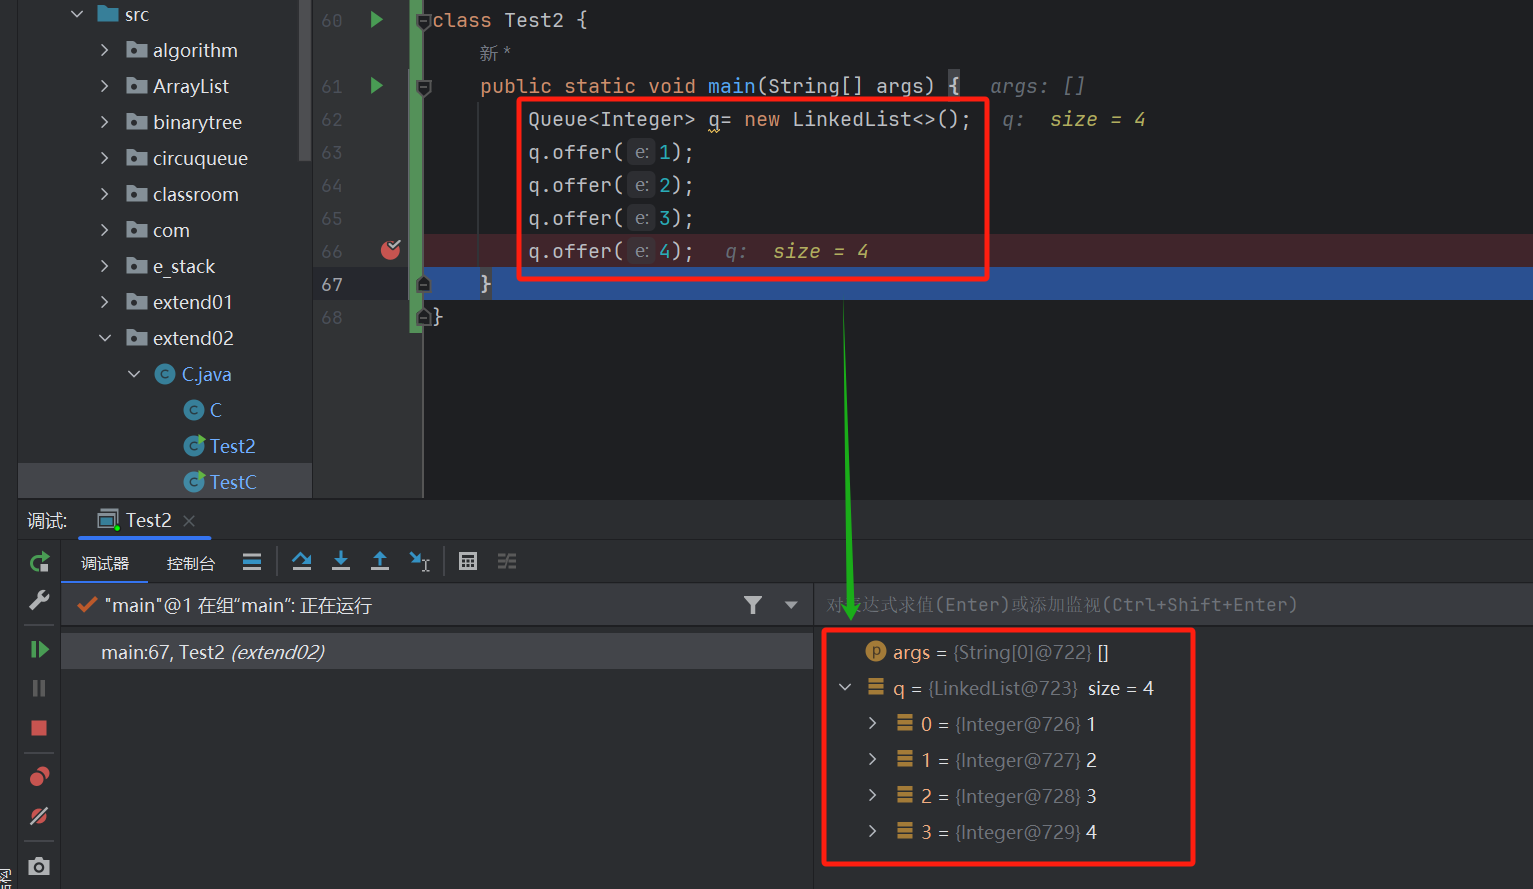Toggle Mute Breakpoints
1533x889 pixels.
click(x=39, y=816)
